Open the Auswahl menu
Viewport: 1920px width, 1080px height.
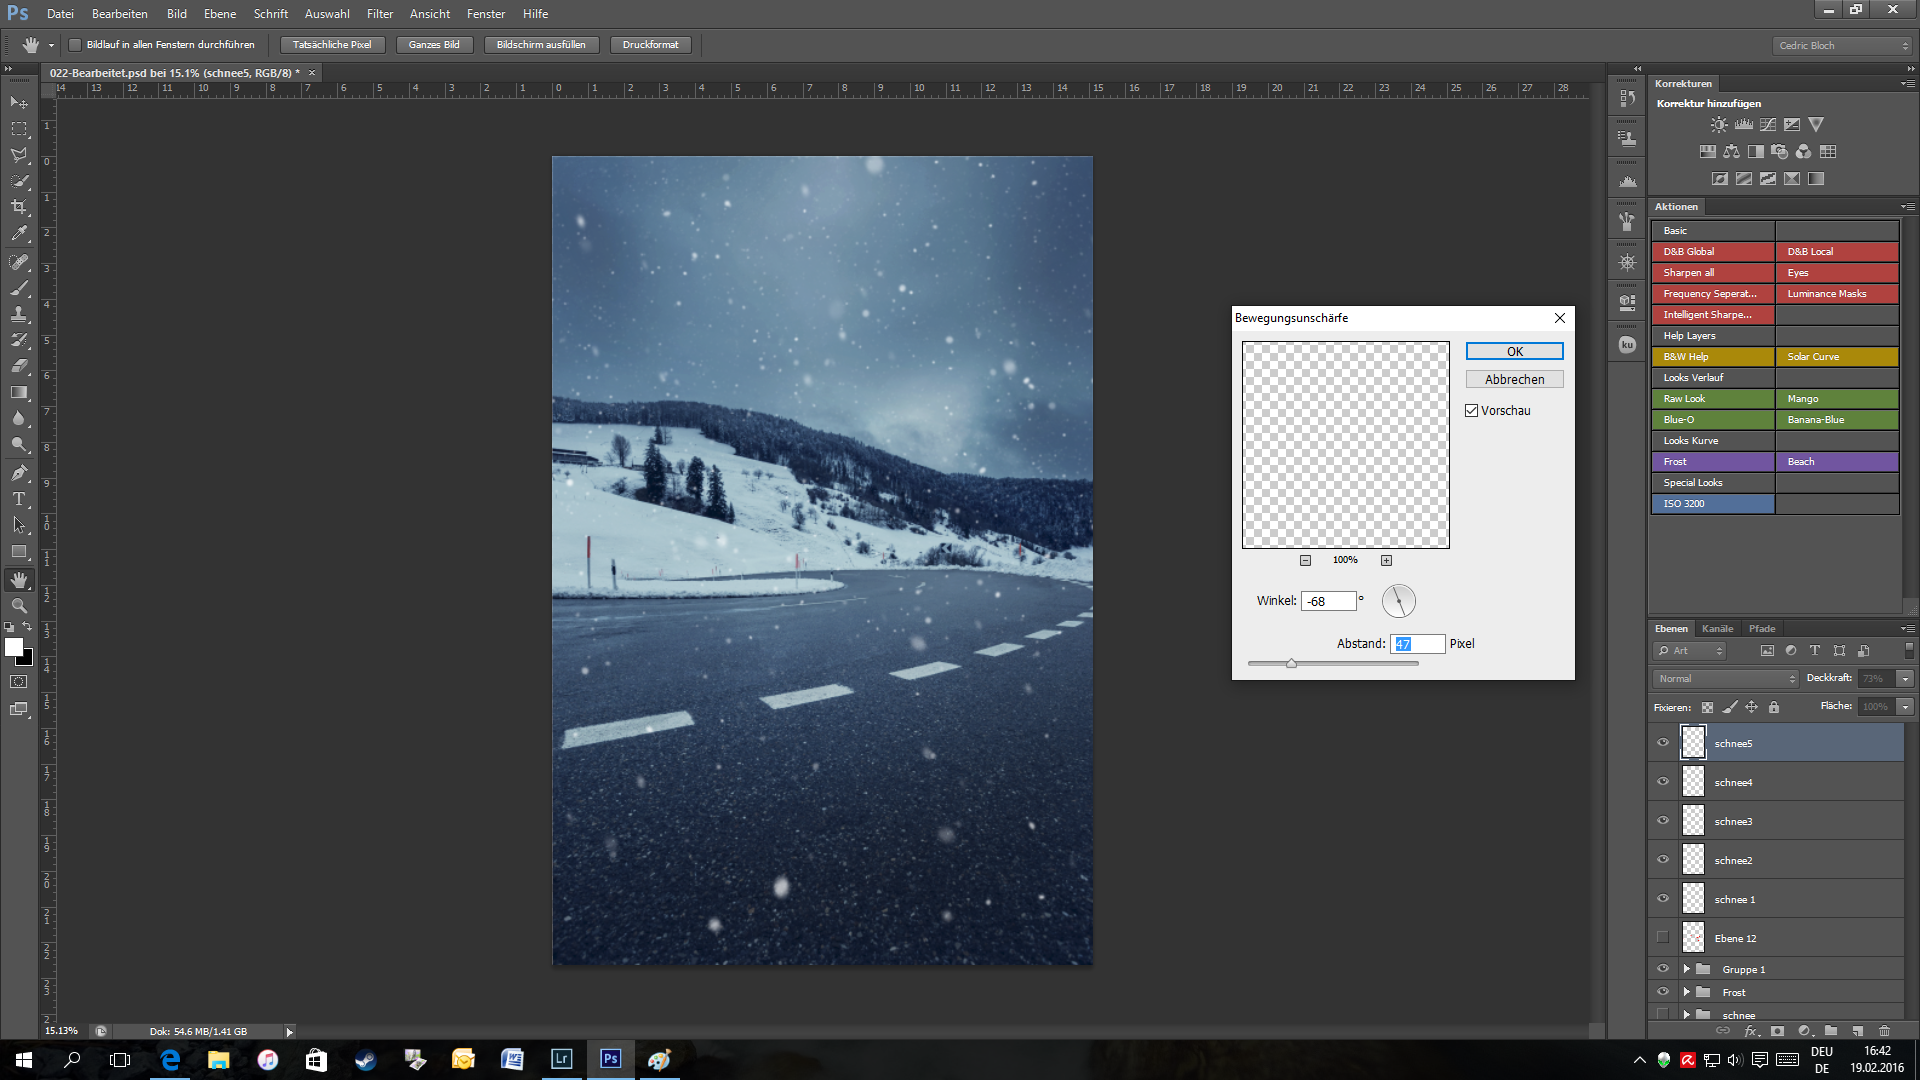[327, 14]
